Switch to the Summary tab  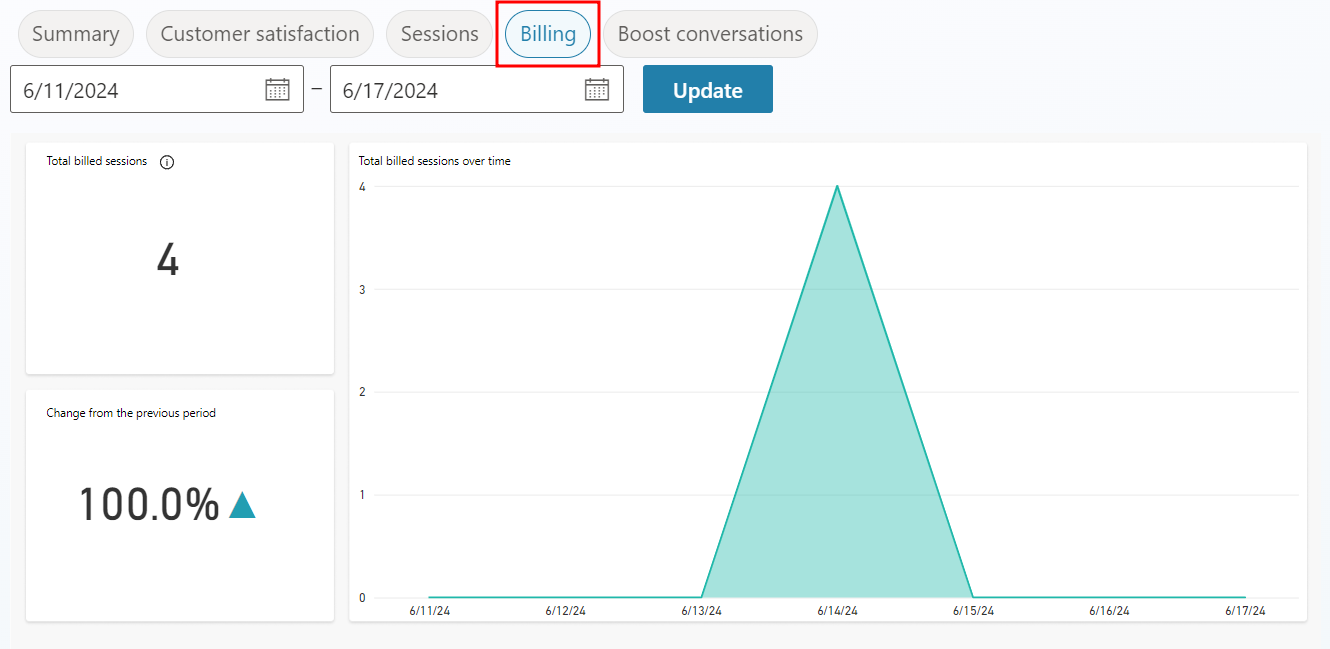(x=75, y=34)
